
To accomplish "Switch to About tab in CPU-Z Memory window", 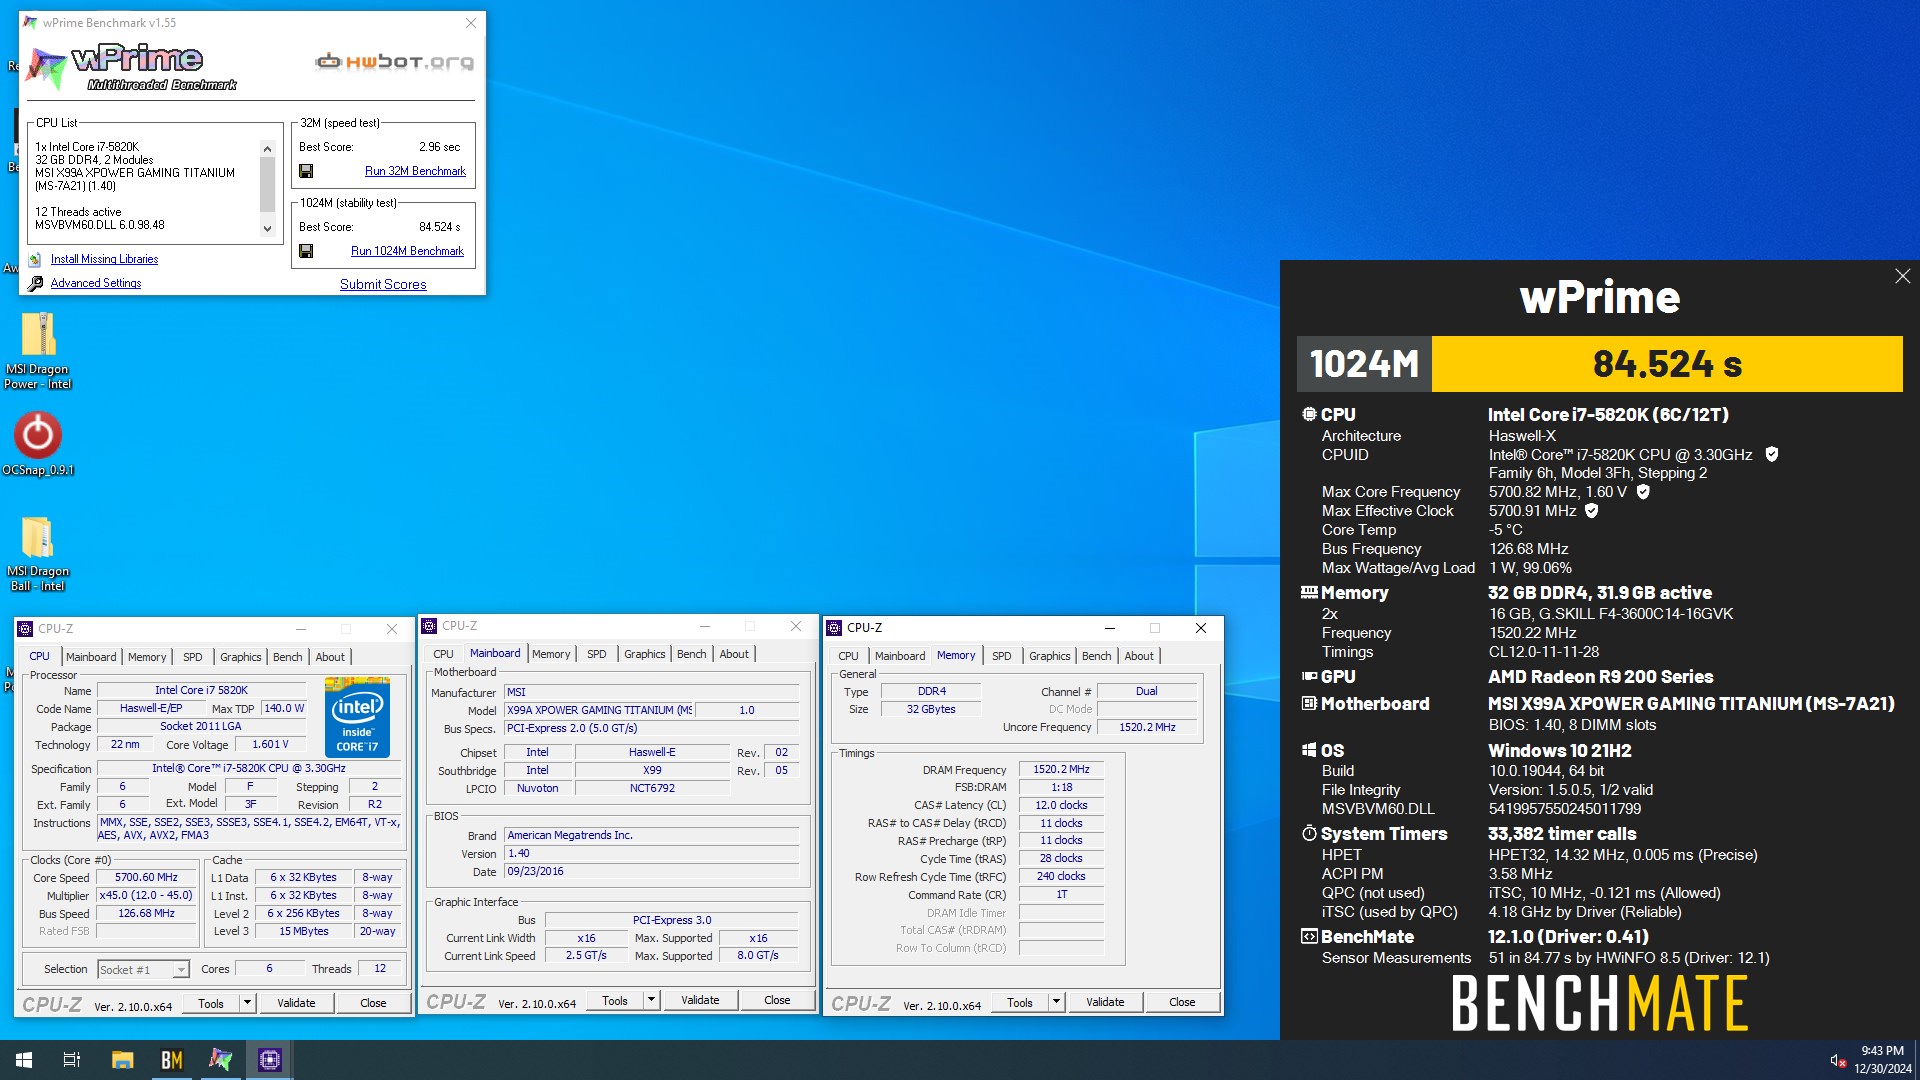I will (x=1139, y=656).
